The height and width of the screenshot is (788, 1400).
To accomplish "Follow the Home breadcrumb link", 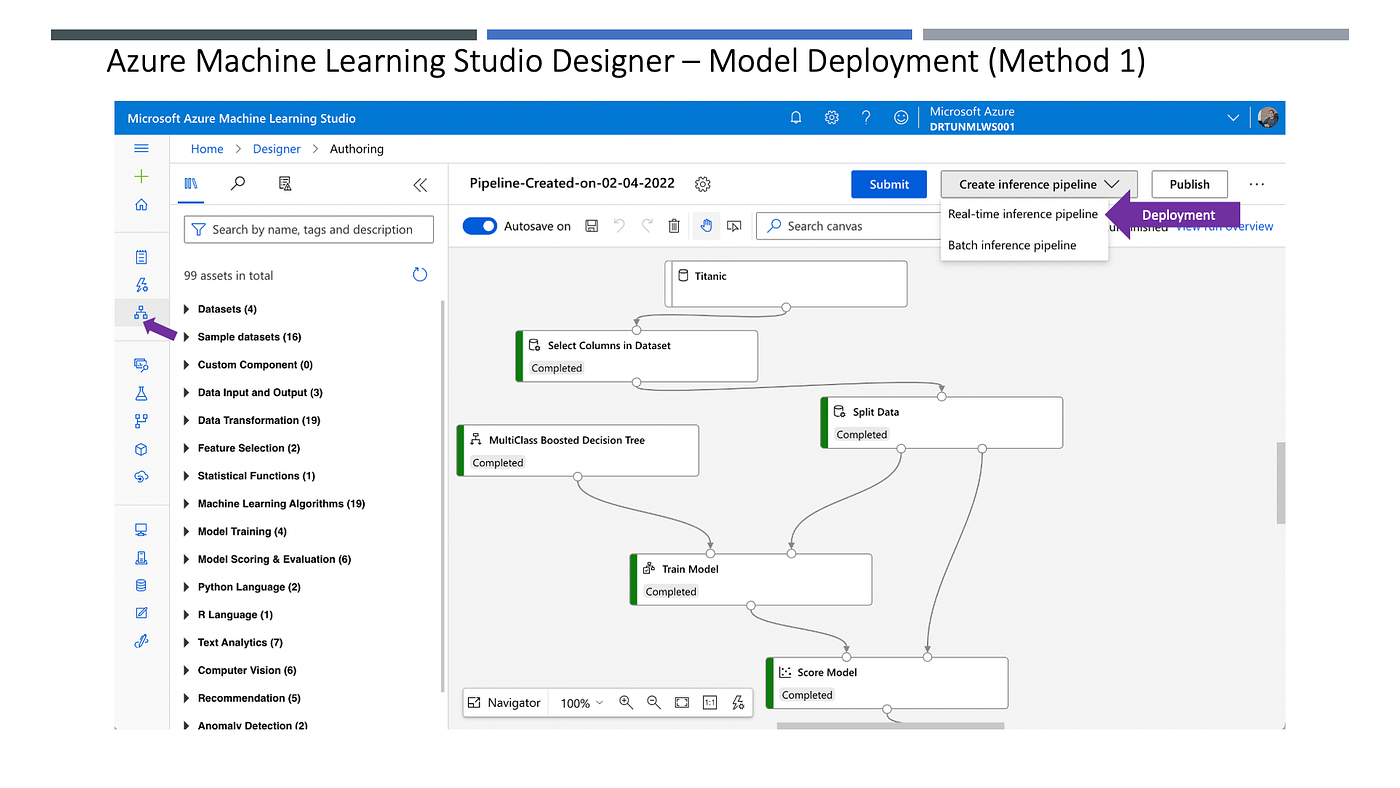I will 207,149.
